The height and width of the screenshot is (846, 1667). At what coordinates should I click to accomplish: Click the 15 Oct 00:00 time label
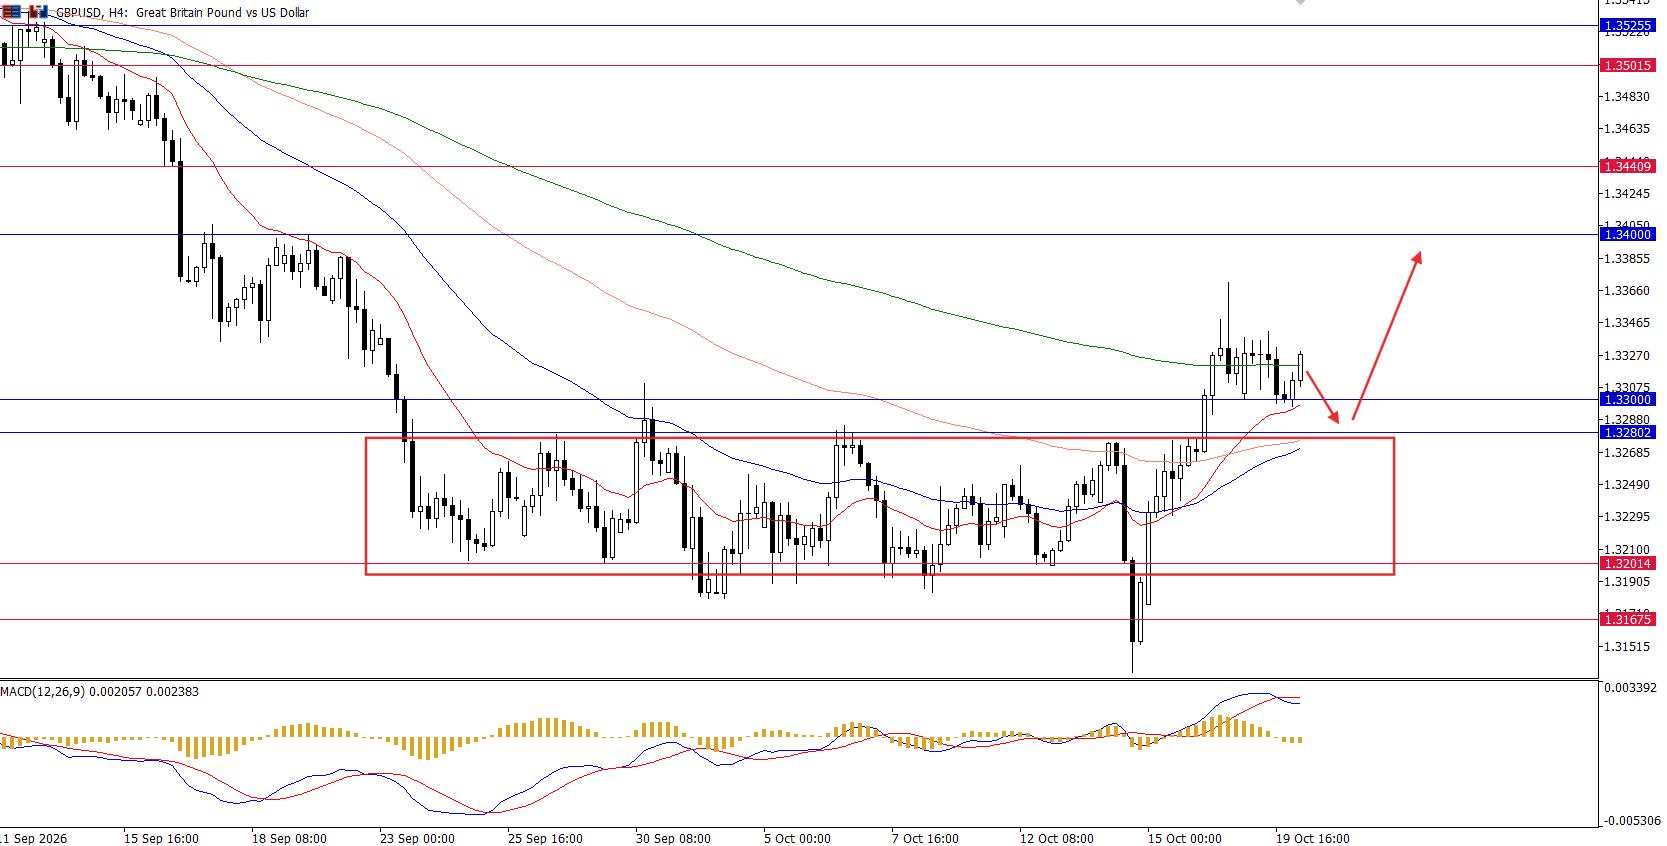pyautogui.click(x=1185, y=838)
